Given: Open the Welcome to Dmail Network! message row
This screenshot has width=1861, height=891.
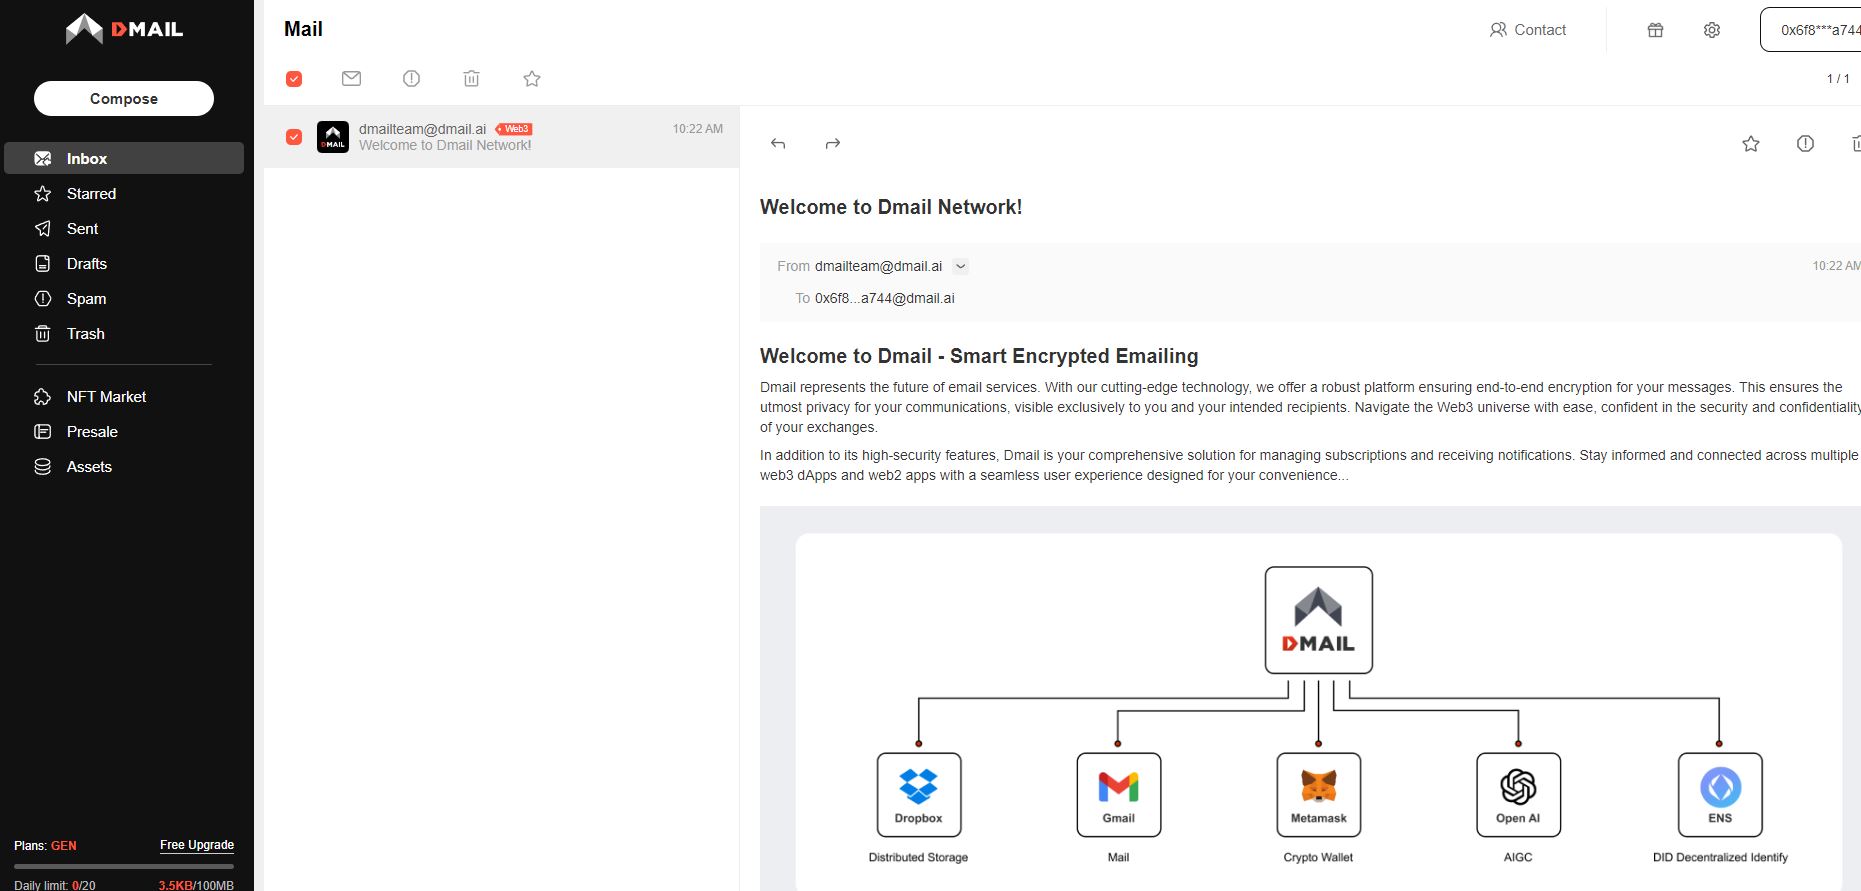Looking at the screenshot, I should pos(501,137).
